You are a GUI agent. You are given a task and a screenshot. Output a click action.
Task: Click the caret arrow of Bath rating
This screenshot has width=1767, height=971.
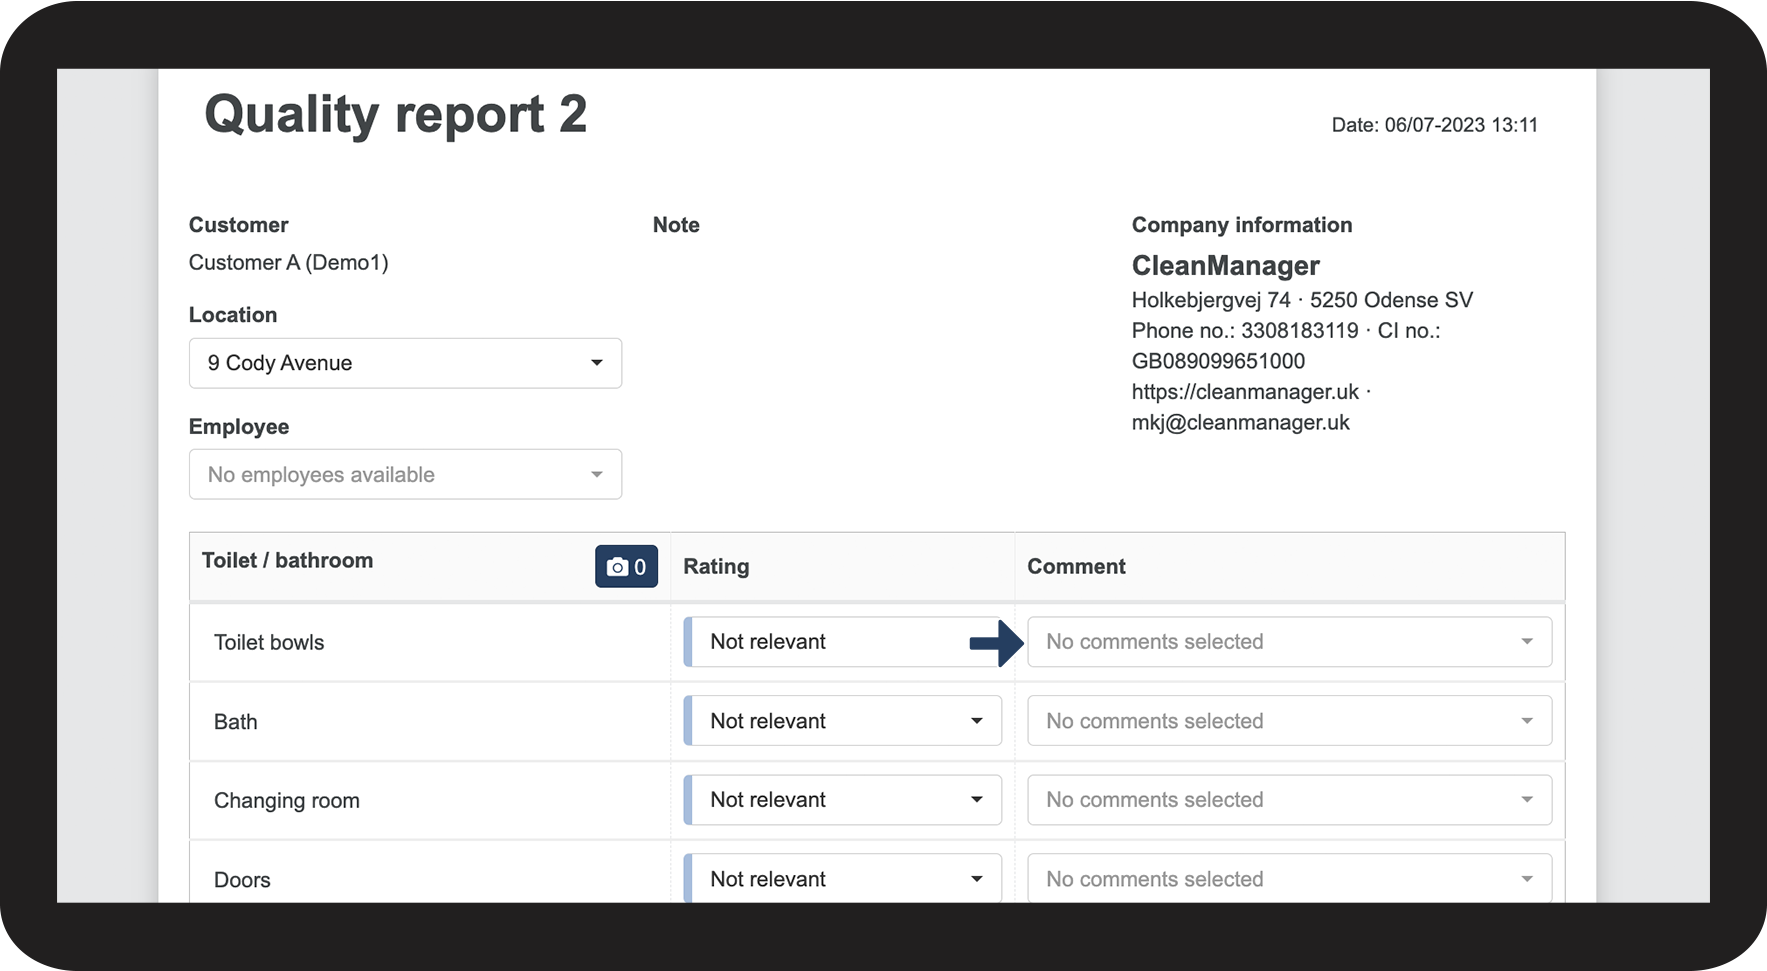coord(977,721)
